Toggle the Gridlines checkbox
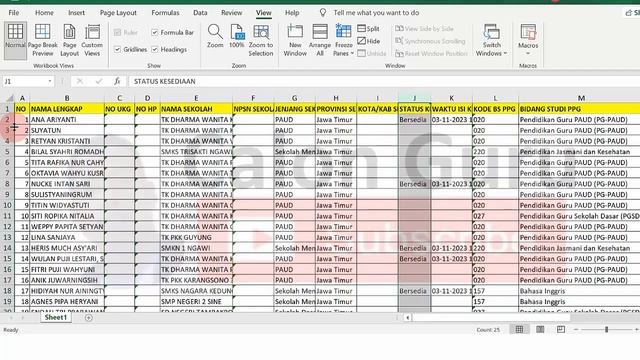 (118, 49)
